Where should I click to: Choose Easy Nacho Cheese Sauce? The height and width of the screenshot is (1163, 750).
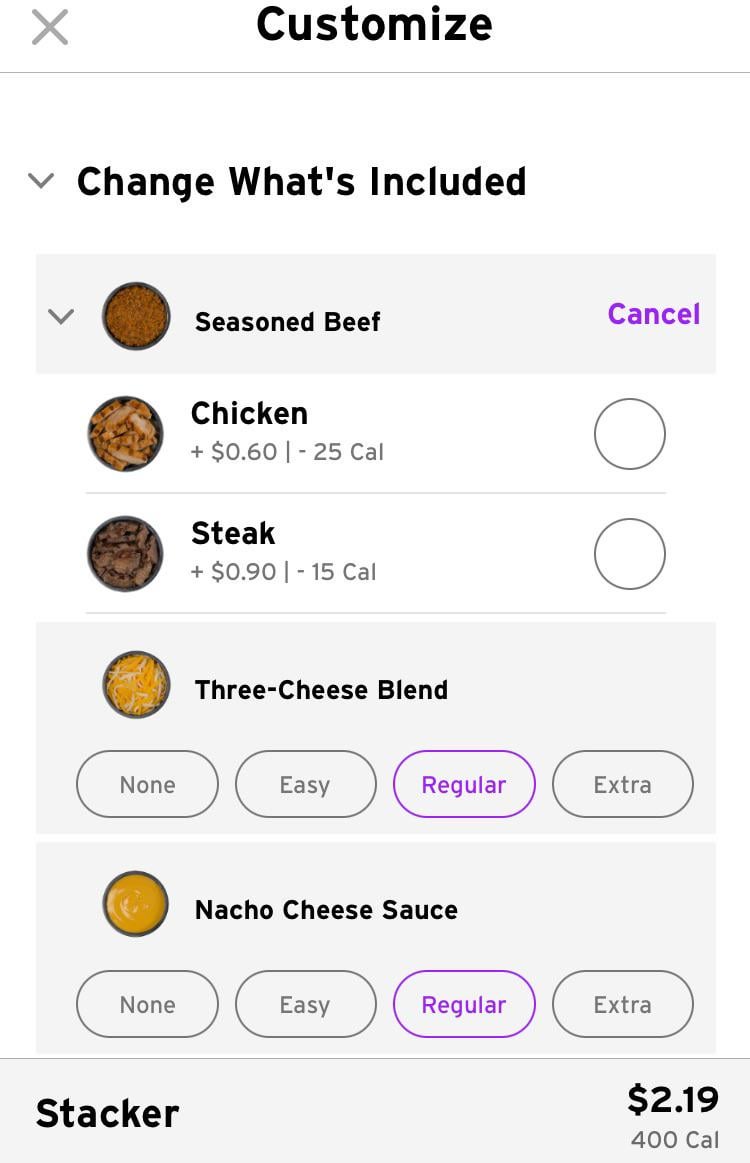(x=306, y=1004)
